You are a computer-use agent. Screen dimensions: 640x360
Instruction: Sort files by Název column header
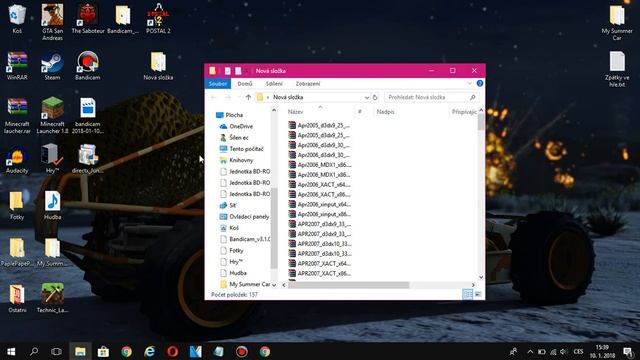tap(295, 111)
